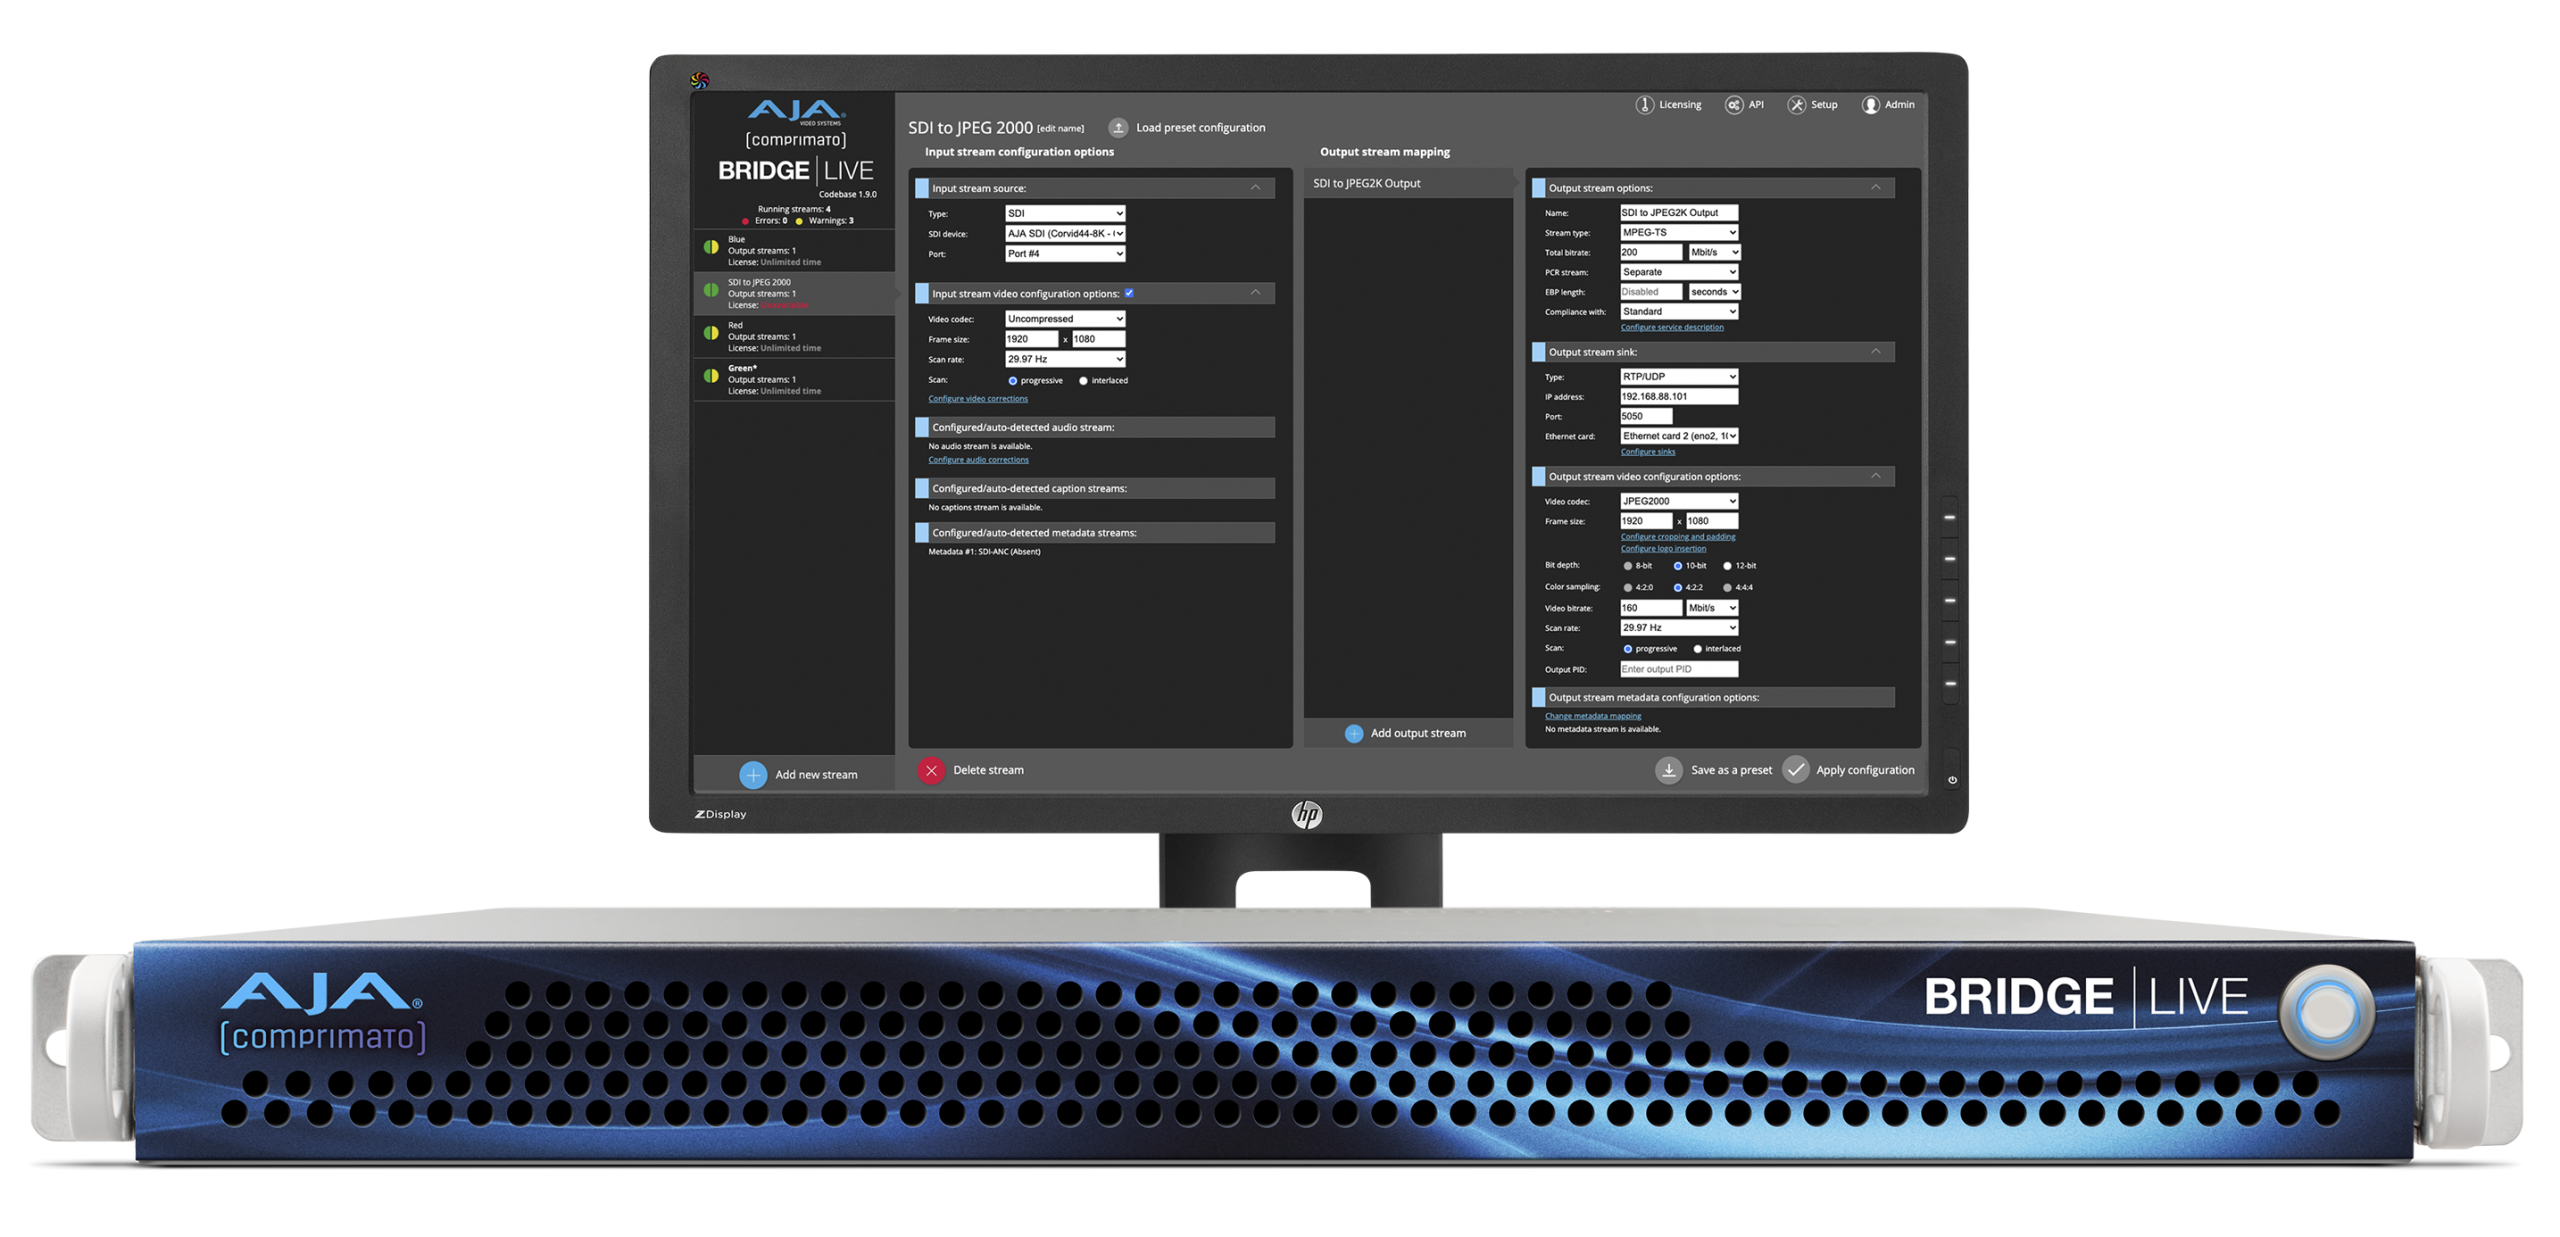2560x1237 pixels.
Task: Click the Licensing key icon
Action: 1643,105
